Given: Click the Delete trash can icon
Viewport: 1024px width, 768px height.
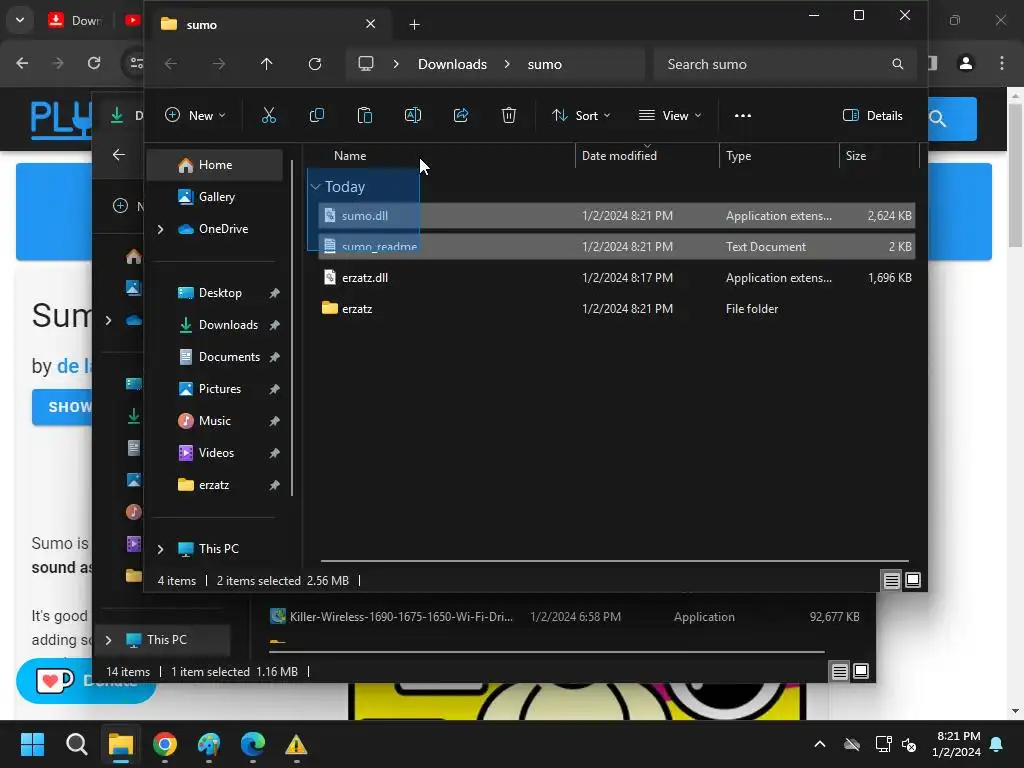Looking at the screenshot, I should point(509,116).
